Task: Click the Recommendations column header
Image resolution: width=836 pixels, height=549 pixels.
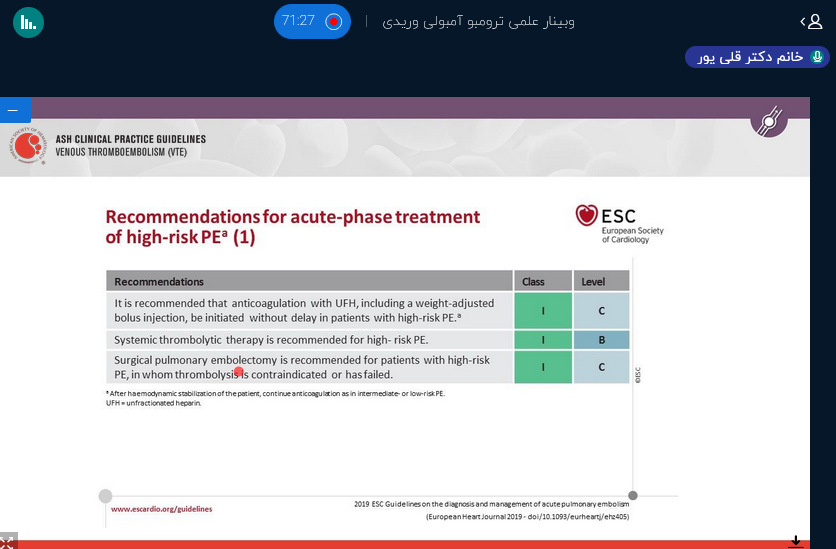Action: click(309, 281)
